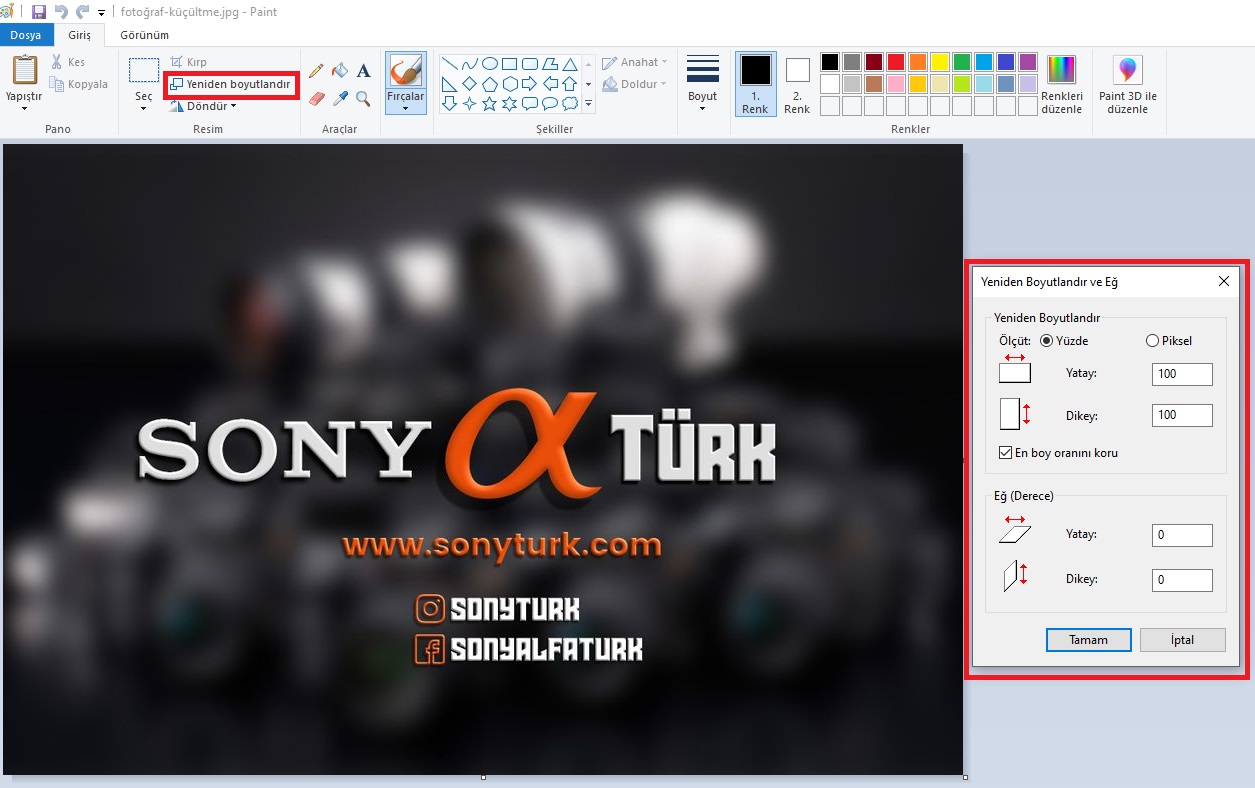Pick the pink swatch in the palette

pyautogui.click(x=896, y=84)
